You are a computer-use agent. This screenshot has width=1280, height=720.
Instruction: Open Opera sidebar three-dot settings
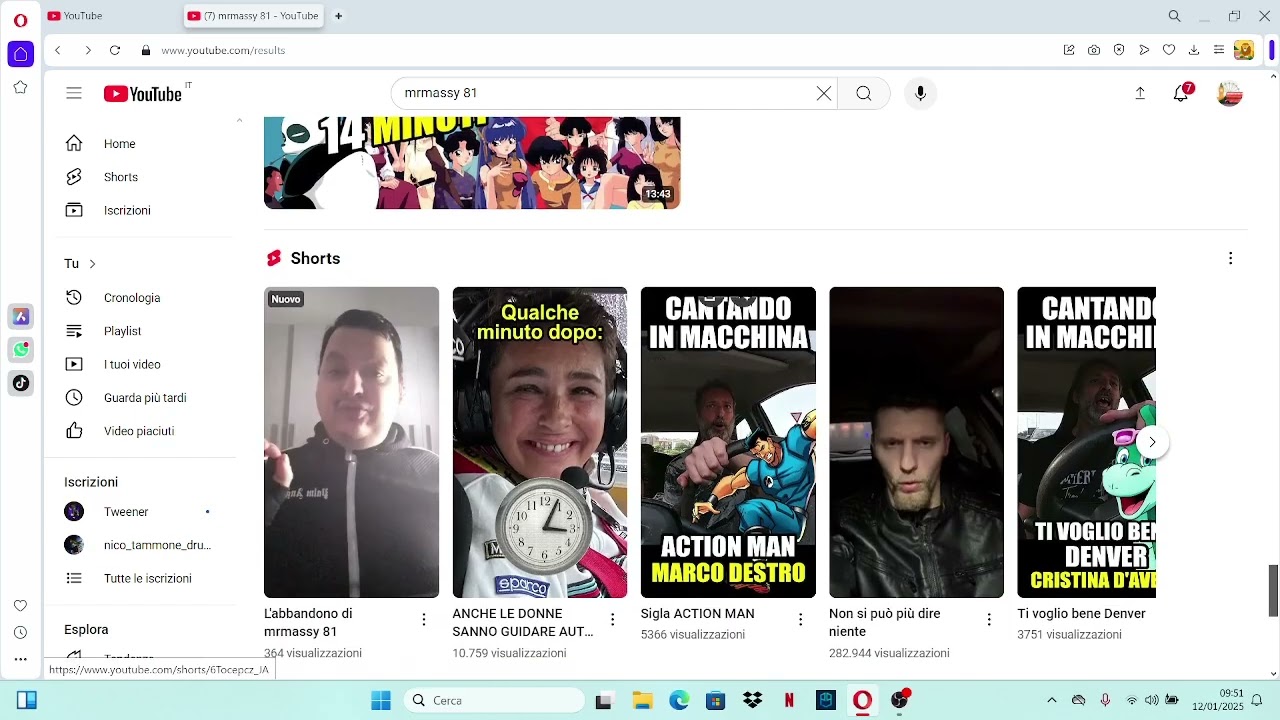point(20,659)
